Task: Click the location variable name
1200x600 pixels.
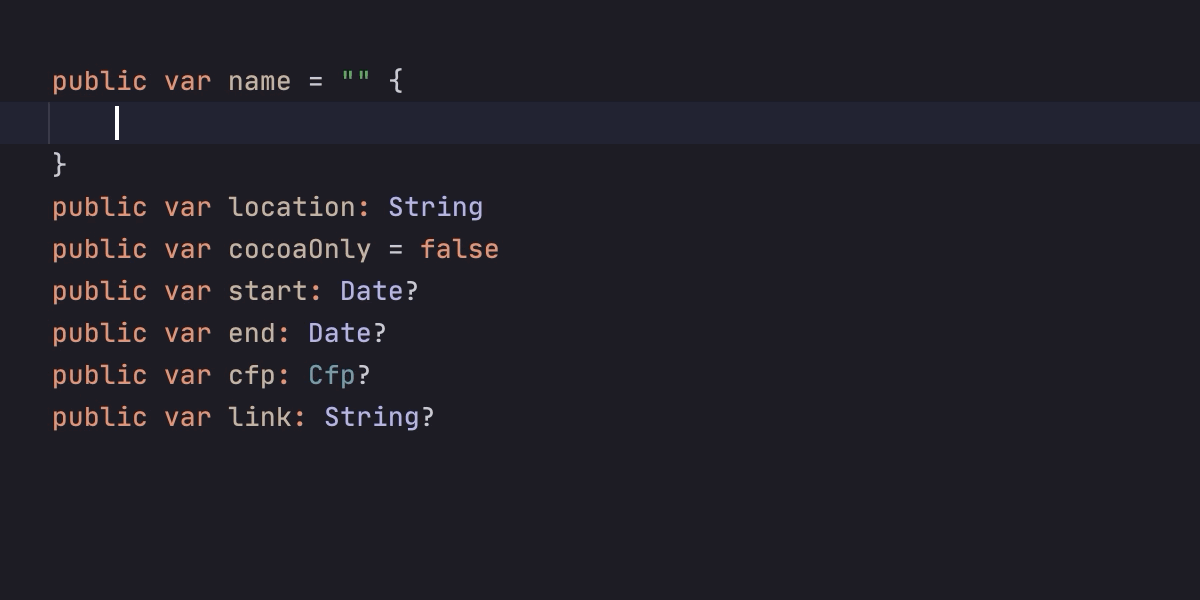Action: (292, 207)
